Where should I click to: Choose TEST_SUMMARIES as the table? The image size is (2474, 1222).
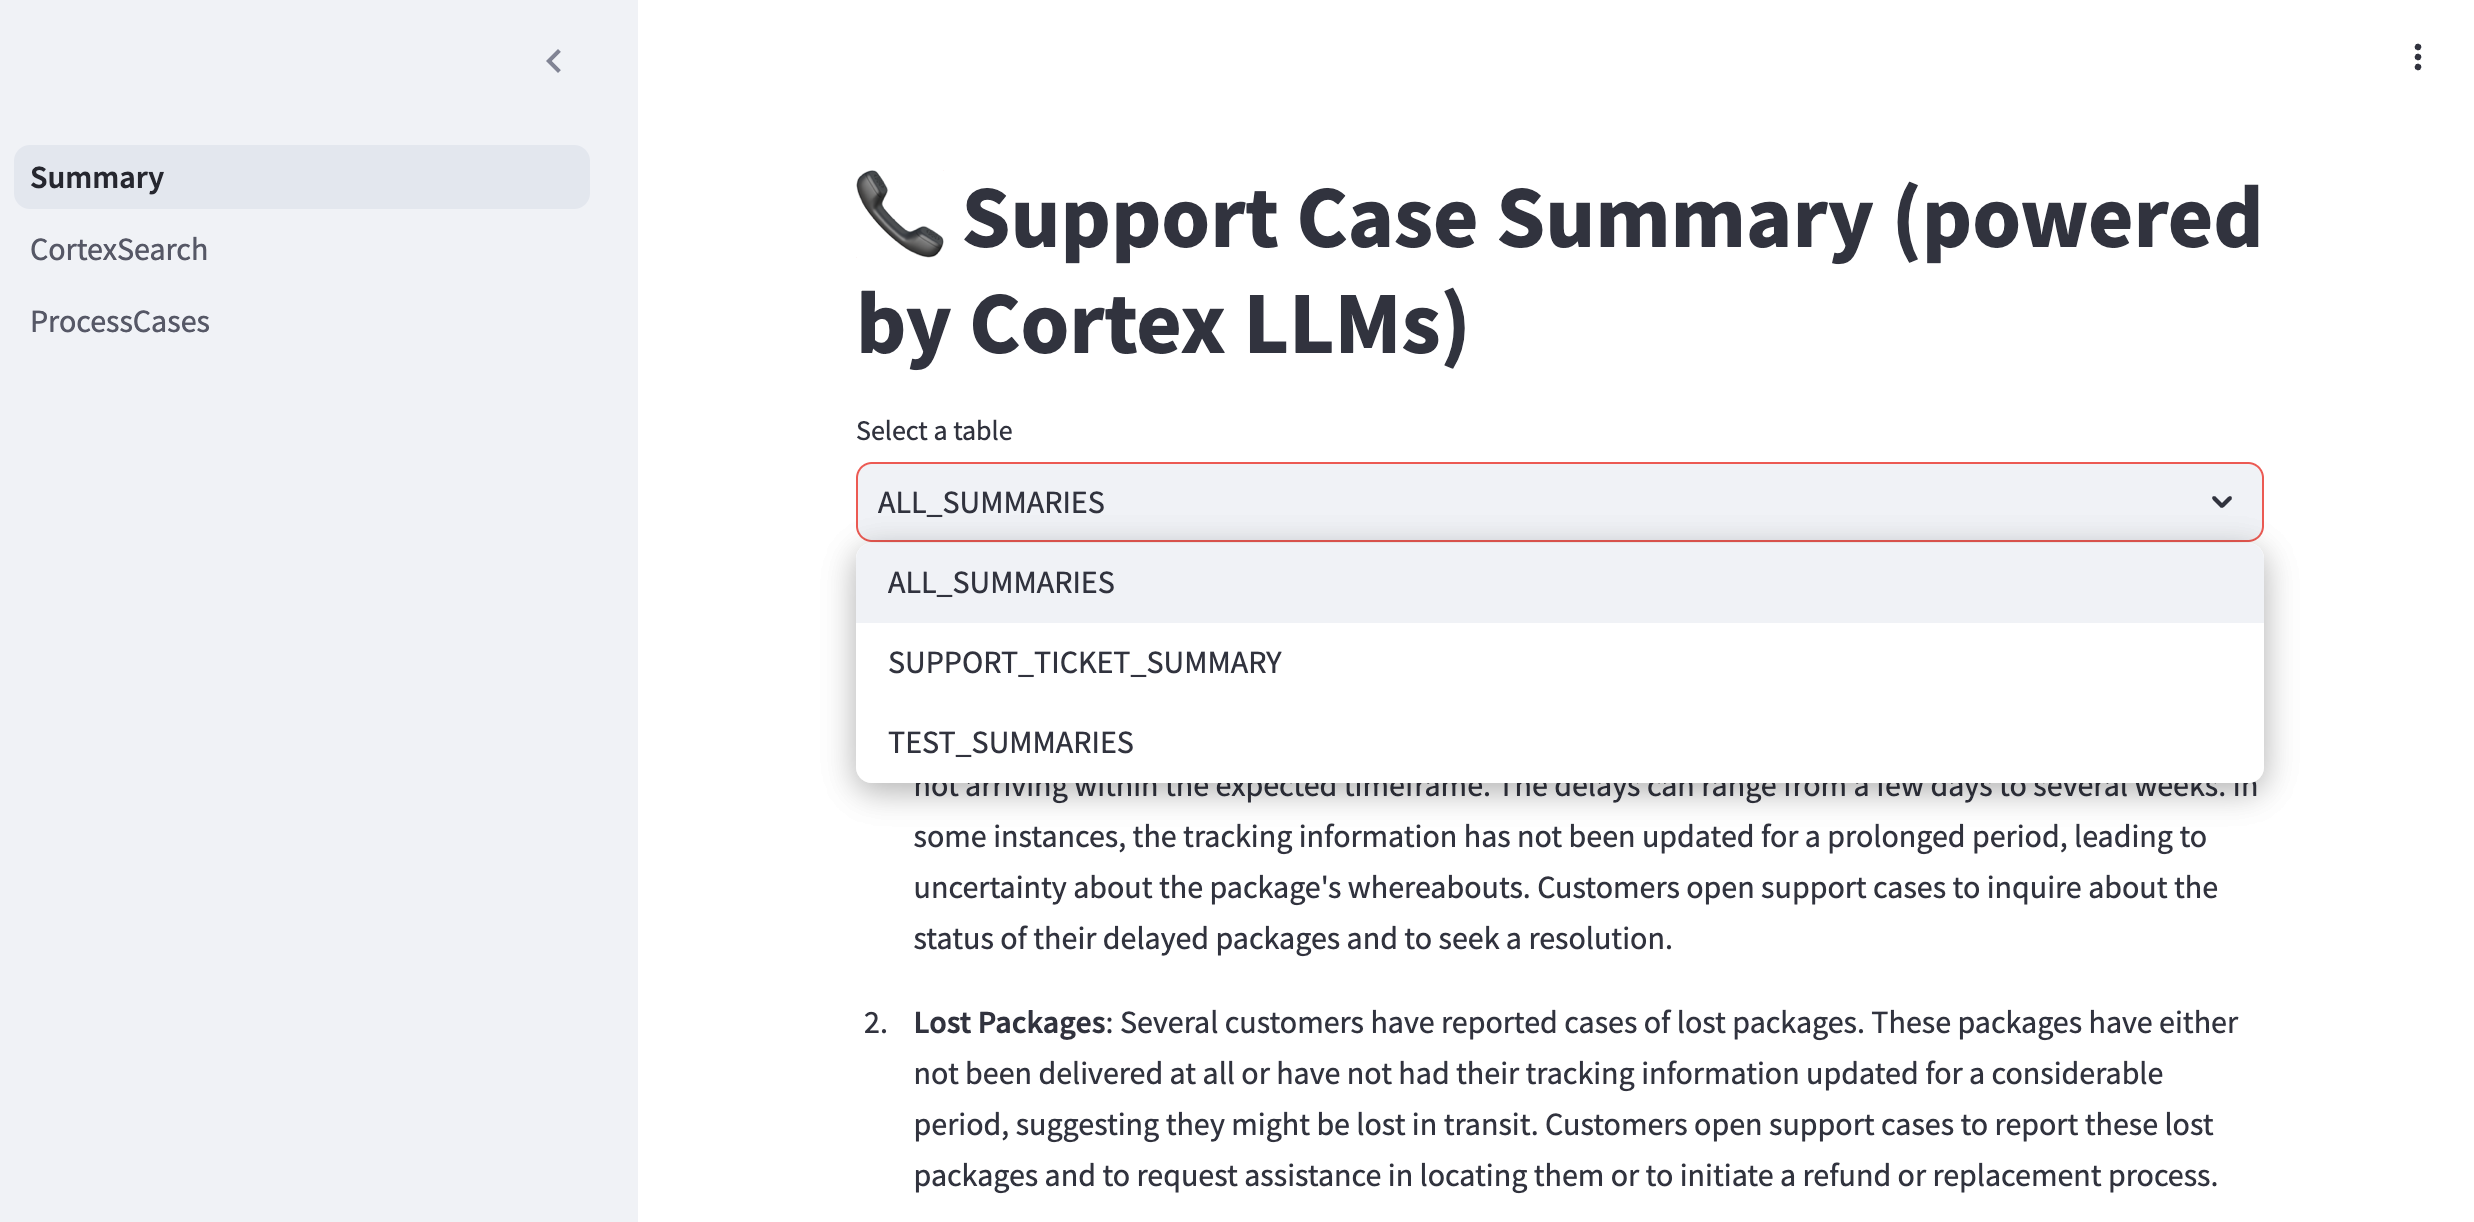coord(1010,742)
